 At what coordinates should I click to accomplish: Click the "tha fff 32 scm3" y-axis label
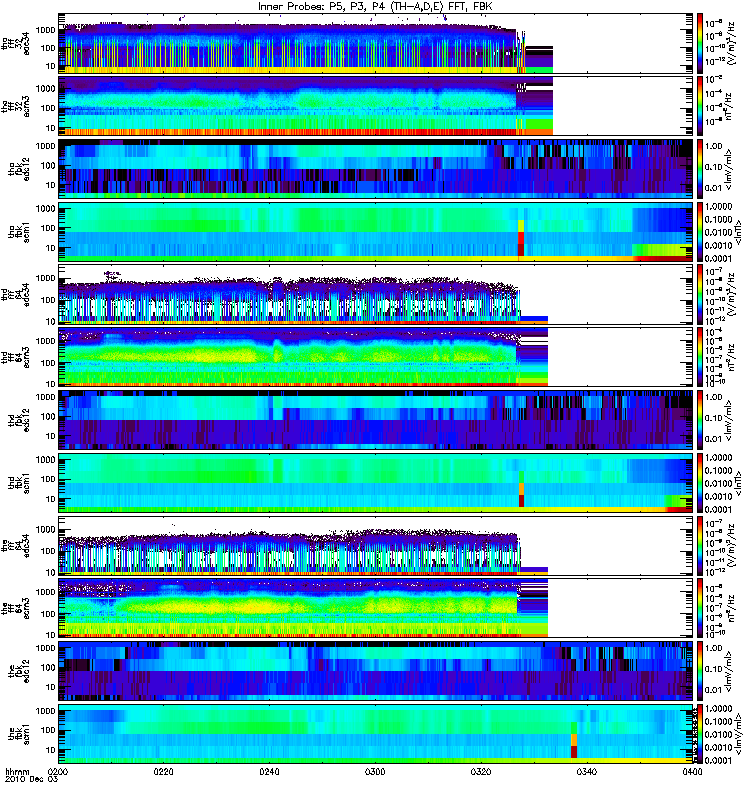point(16,107)
